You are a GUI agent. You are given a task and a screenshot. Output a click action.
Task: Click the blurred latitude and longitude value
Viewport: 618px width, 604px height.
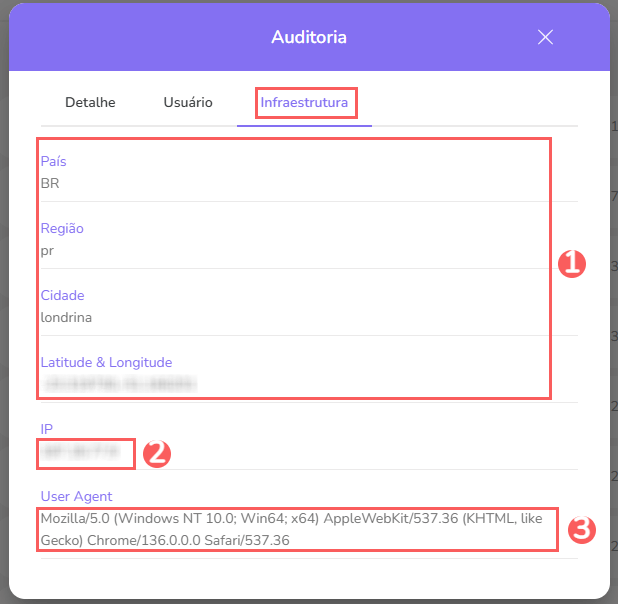[x=118, y=383]
